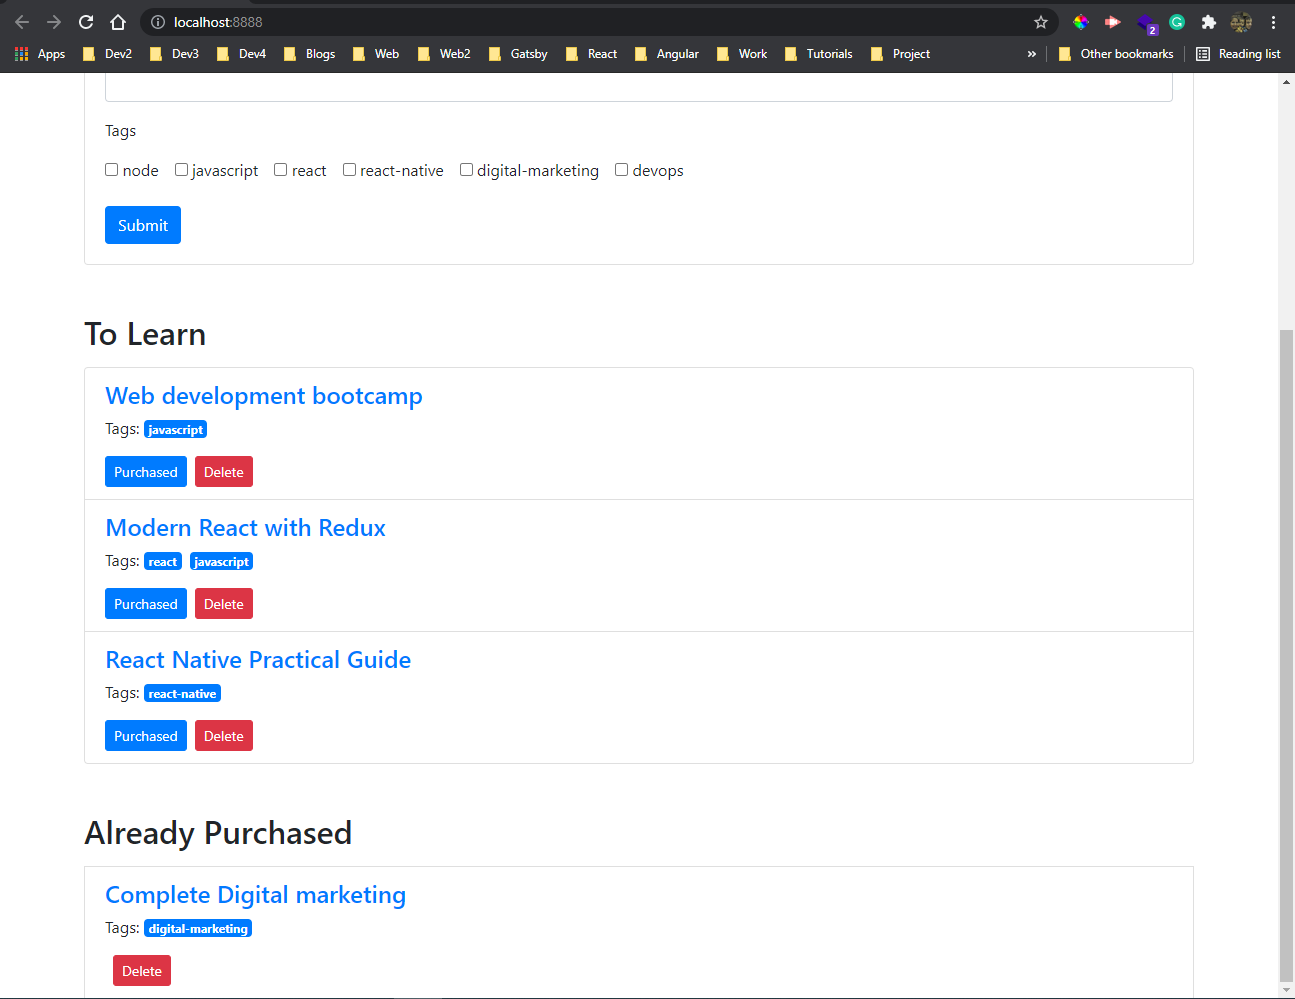Open the Reading list

pyautogui.click(x=1238, y=54)
